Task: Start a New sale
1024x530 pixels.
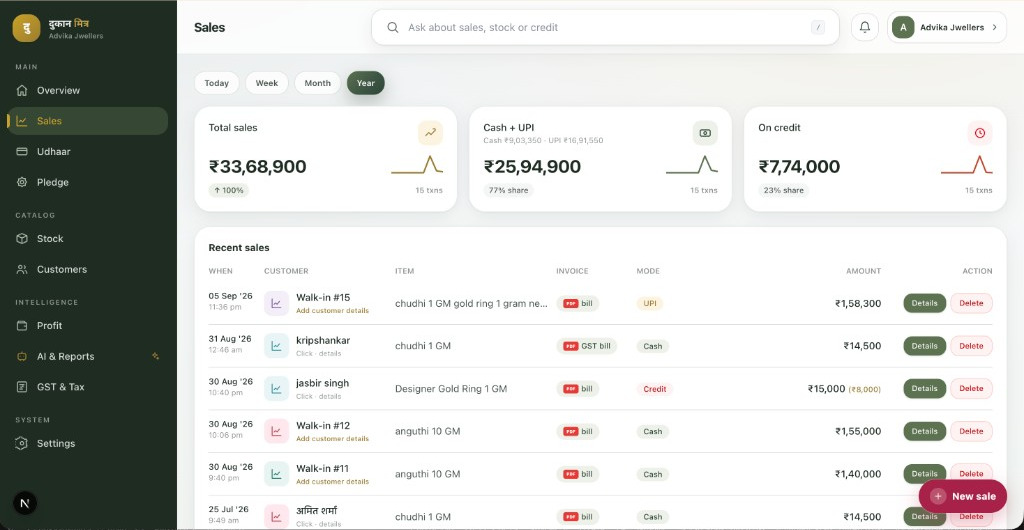Action: pos(963,496)
